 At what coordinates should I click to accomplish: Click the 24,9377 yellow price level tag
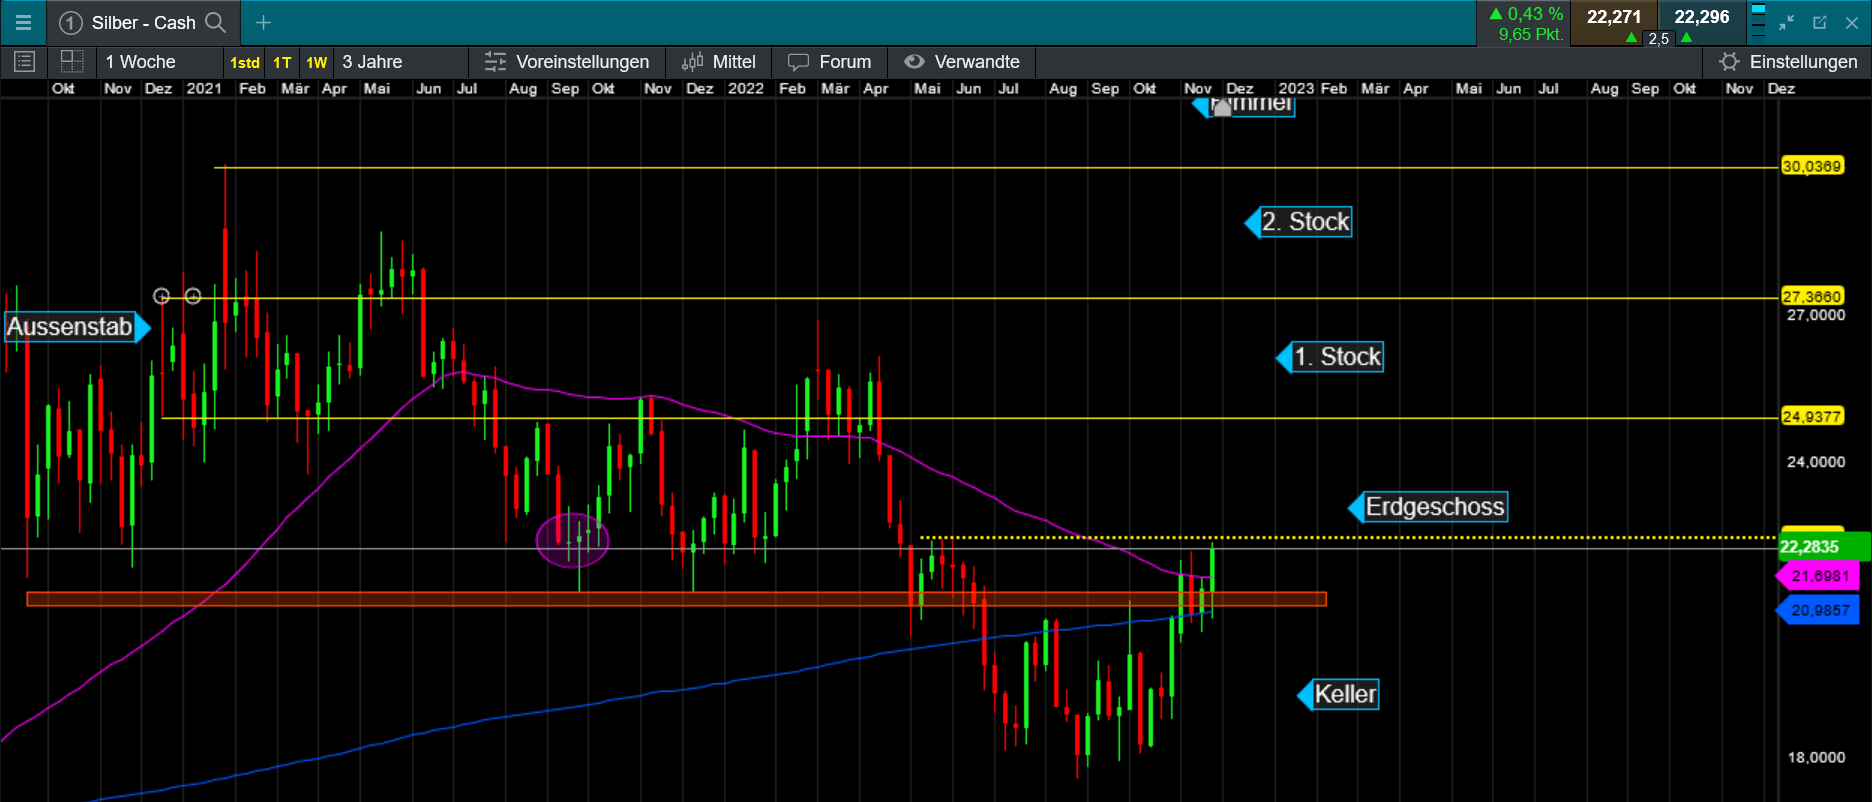point(1812,416)
